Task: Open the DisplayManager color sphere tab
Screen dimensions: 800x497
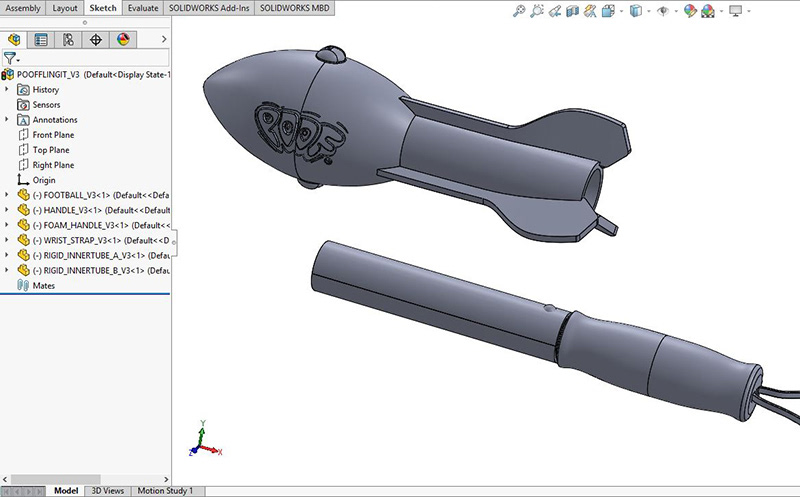Action: coord(123,40)
